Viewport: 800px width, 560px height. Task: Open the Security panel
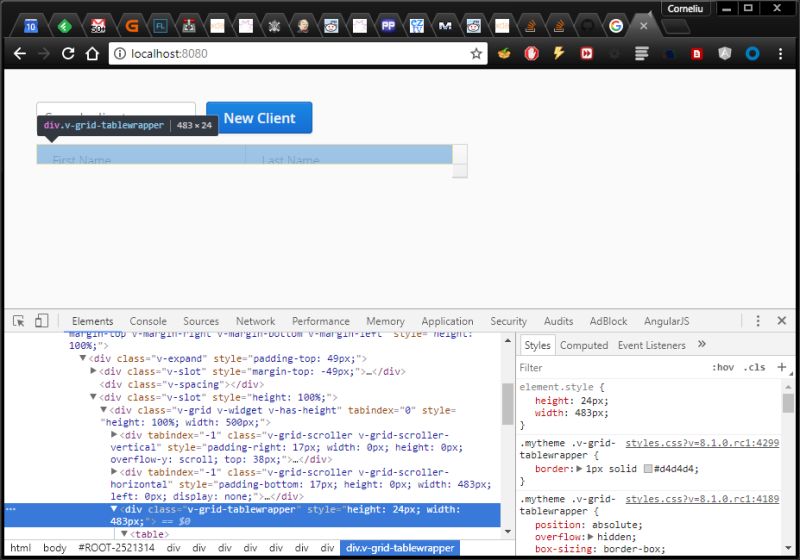point(508,321)
